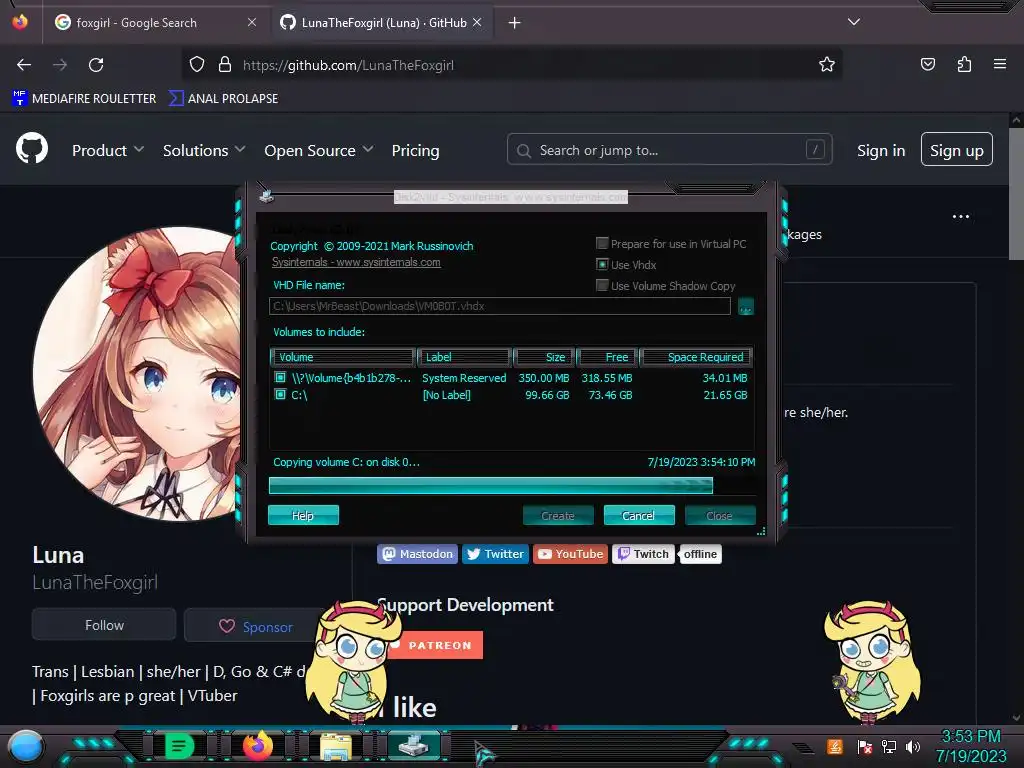Viewport: 1024px width, 768px height.
Task: Open File Explorer from the taskbar
Action: pos(336,746)
